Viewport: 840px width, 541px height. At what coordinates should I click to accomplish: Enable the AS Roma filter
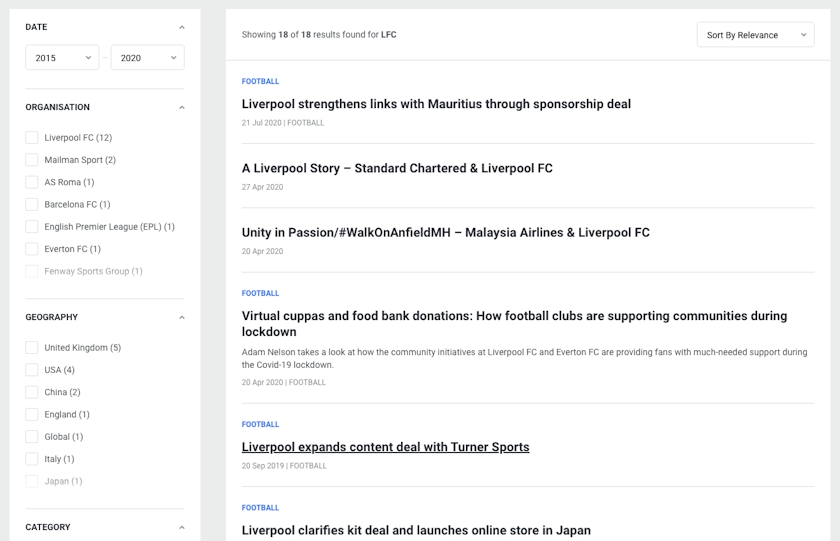coord(32,182)
